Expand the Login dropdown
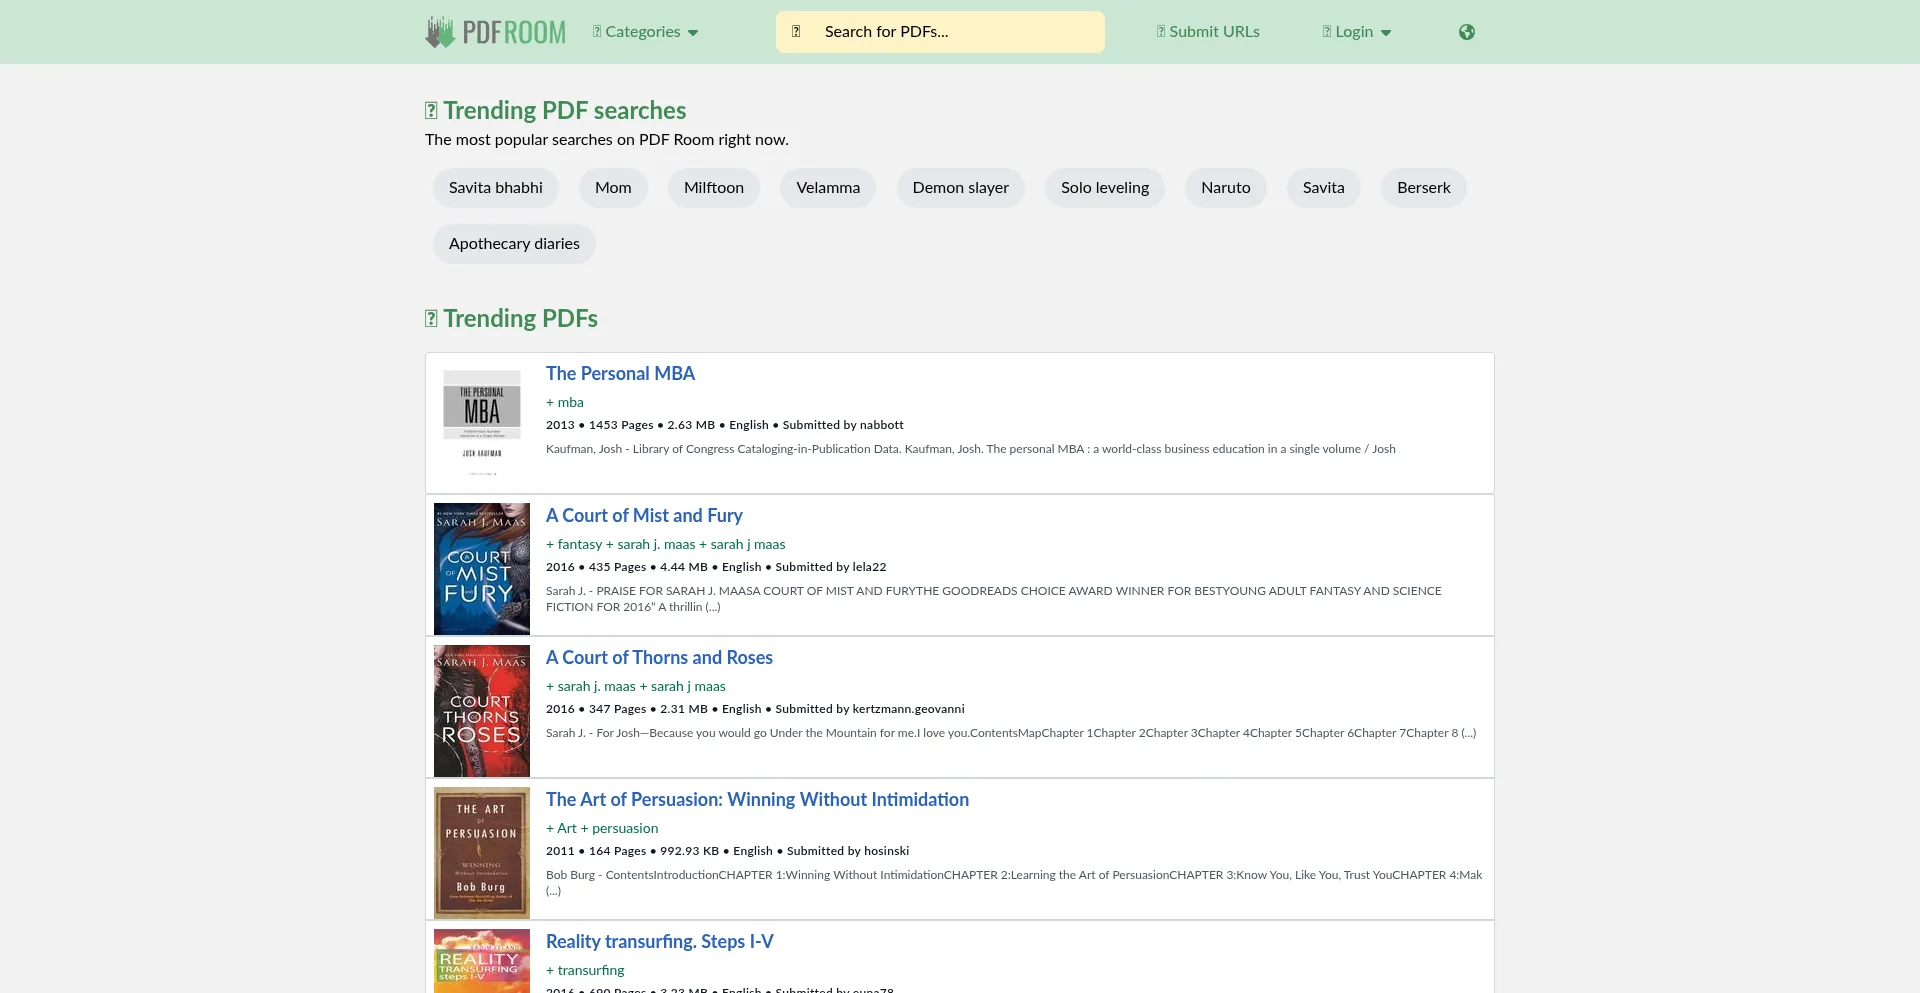Image resolution: width=1920 pixels, height=993 pixels. point(1356,32)
